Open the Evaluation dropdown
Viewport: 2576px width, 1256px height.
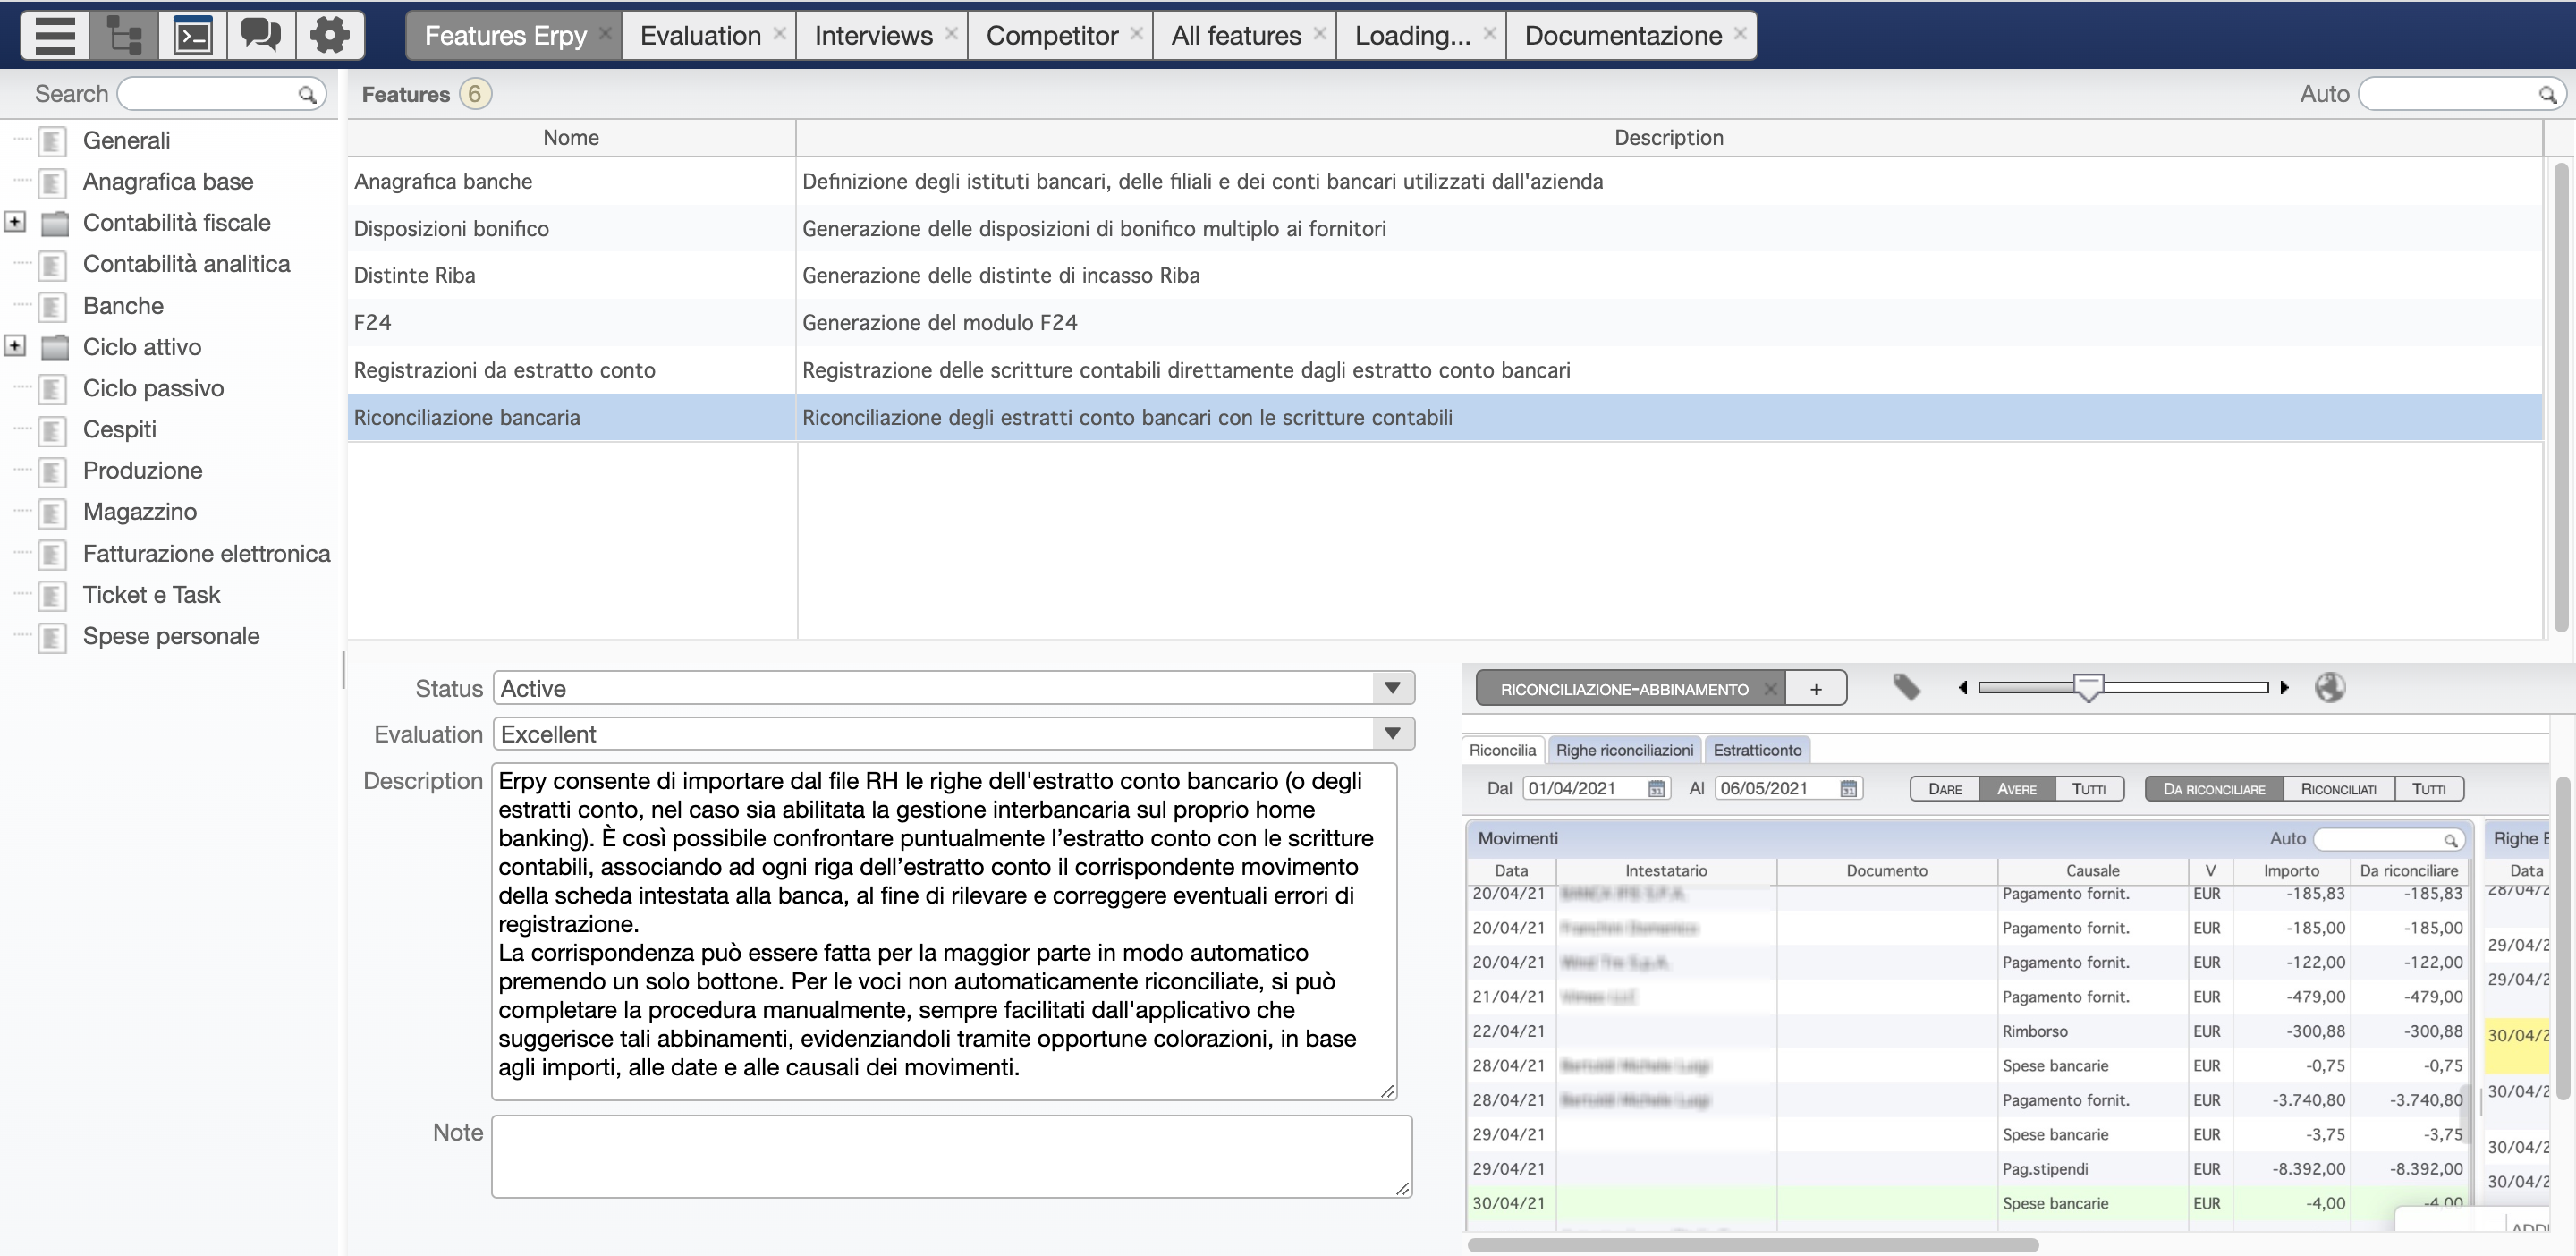(1392, 734)
